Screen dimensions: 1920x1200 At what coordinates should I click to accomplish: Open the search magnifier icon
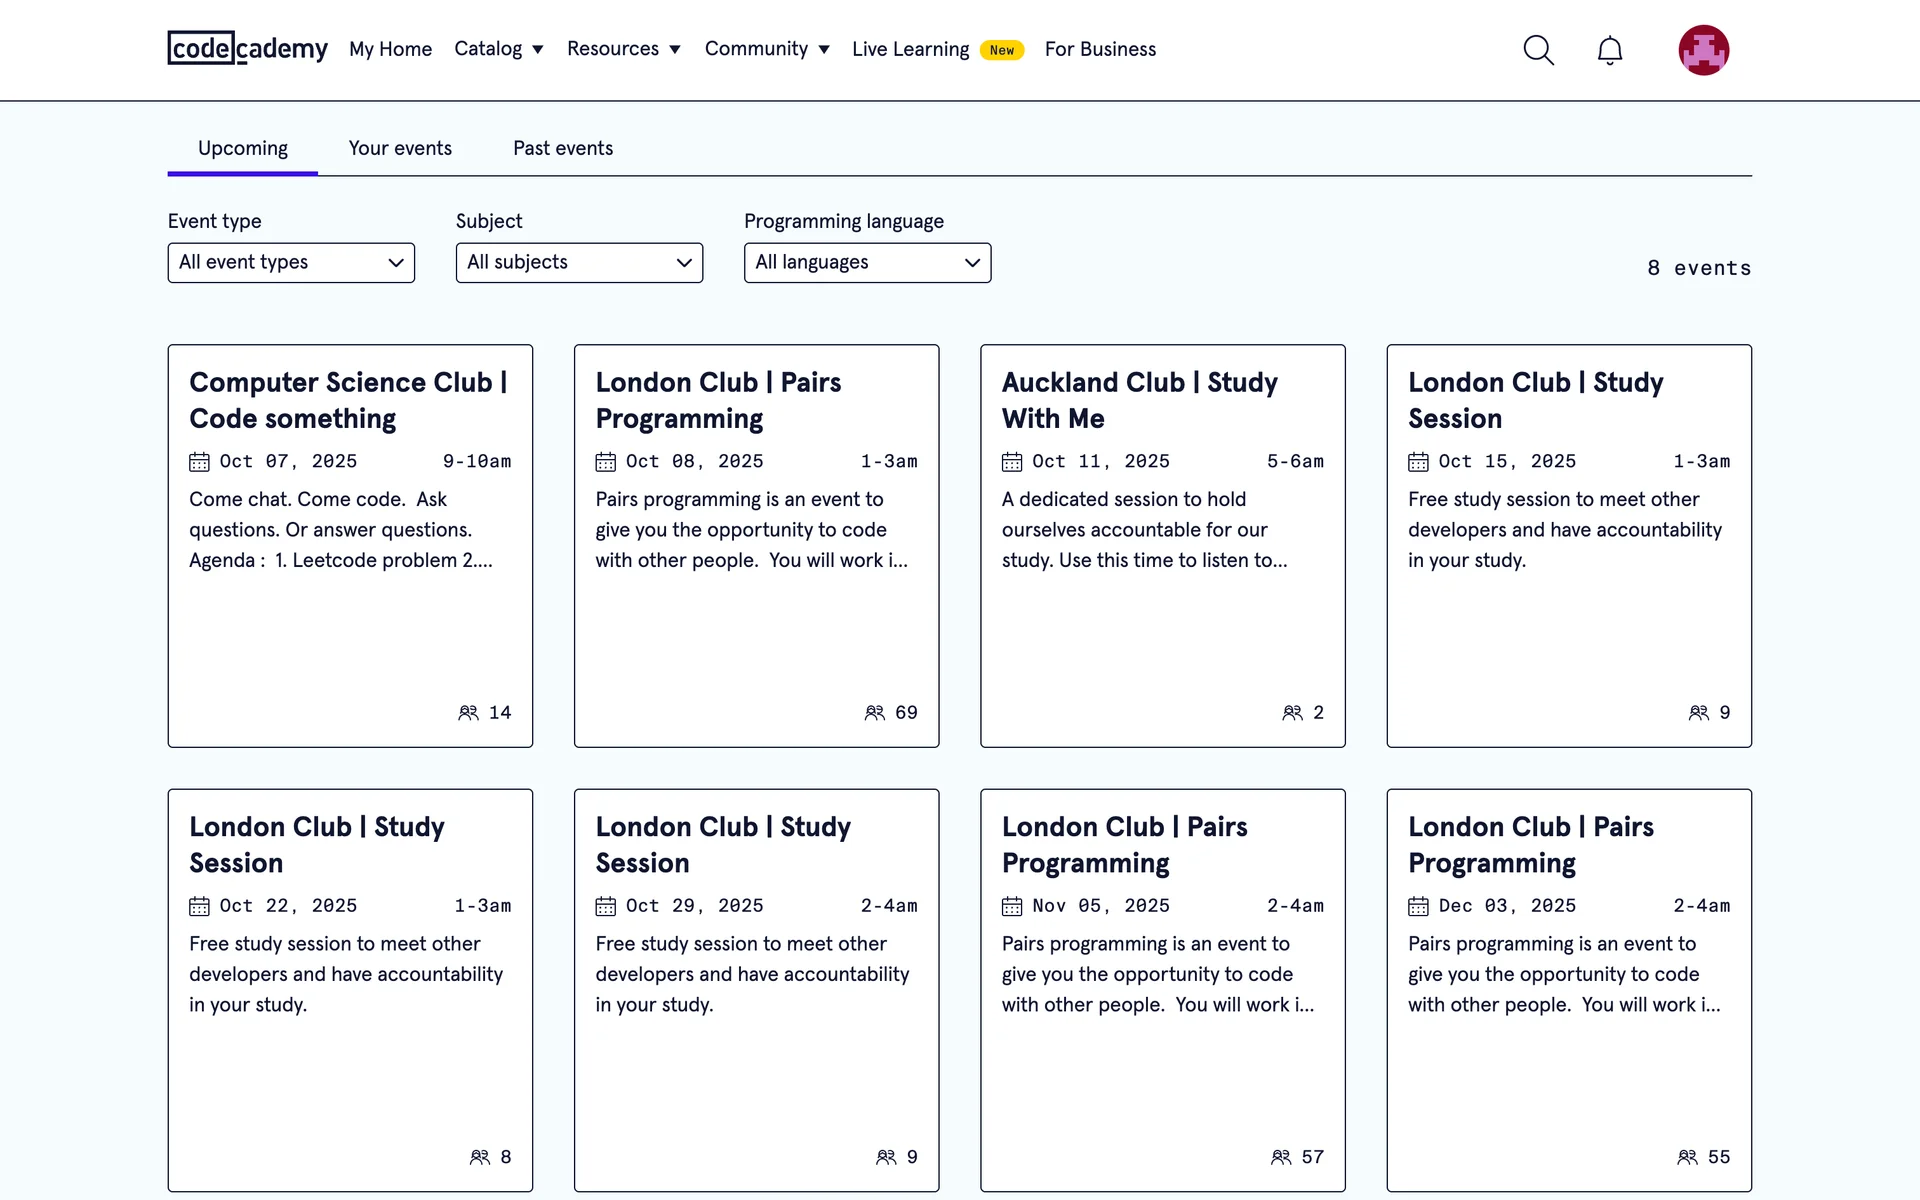pos(1538,50)
